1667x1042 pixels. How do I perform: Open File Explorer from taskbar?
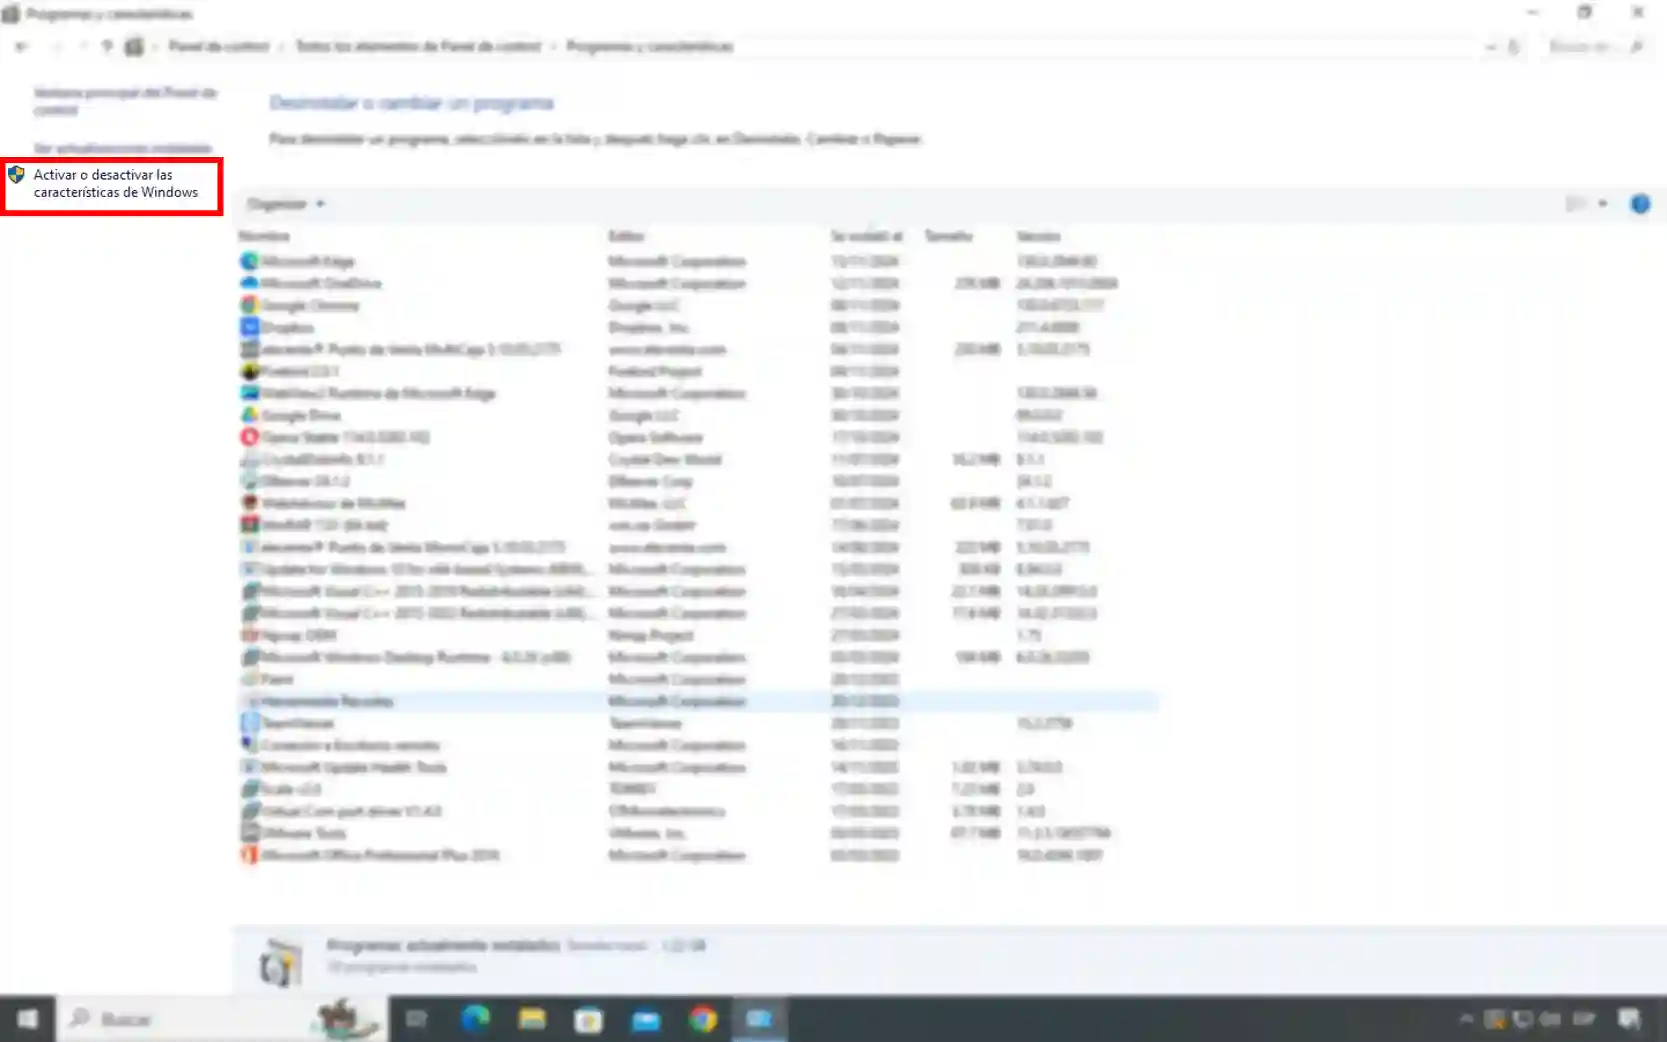[x=532, y=1019]
